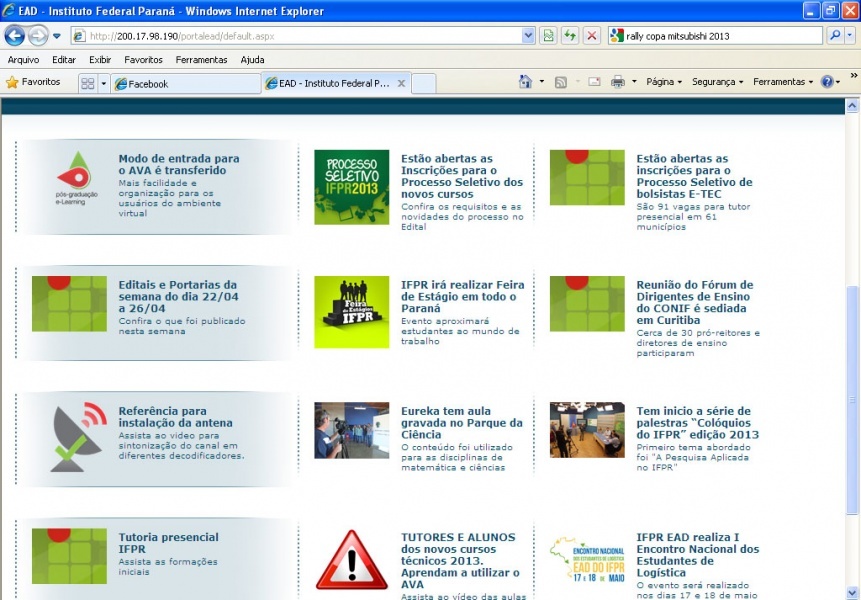
Task: Click the satellite antenna icon
Action: pos(78,437)
